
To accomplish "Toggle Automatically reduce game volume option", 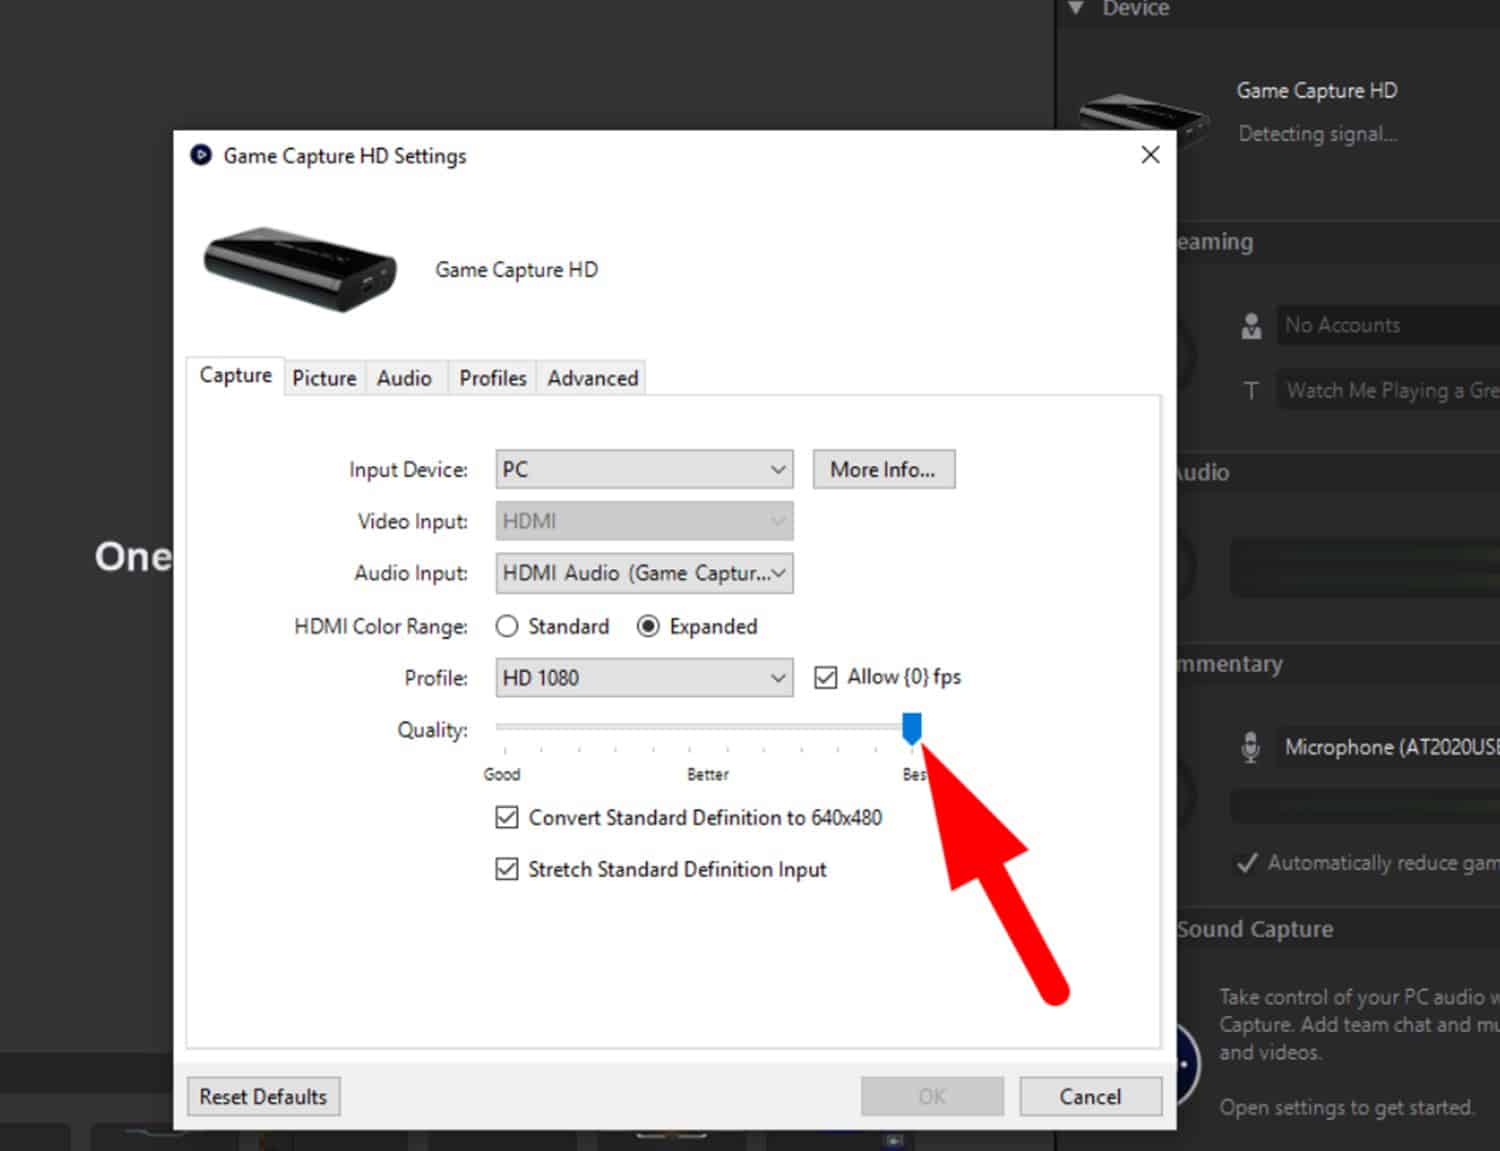I will 1367,863.
